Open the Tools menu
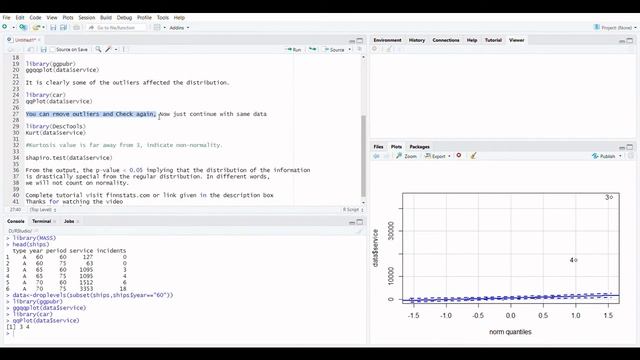Viewport: 640px width, 360px height. (x=162, y=18)
